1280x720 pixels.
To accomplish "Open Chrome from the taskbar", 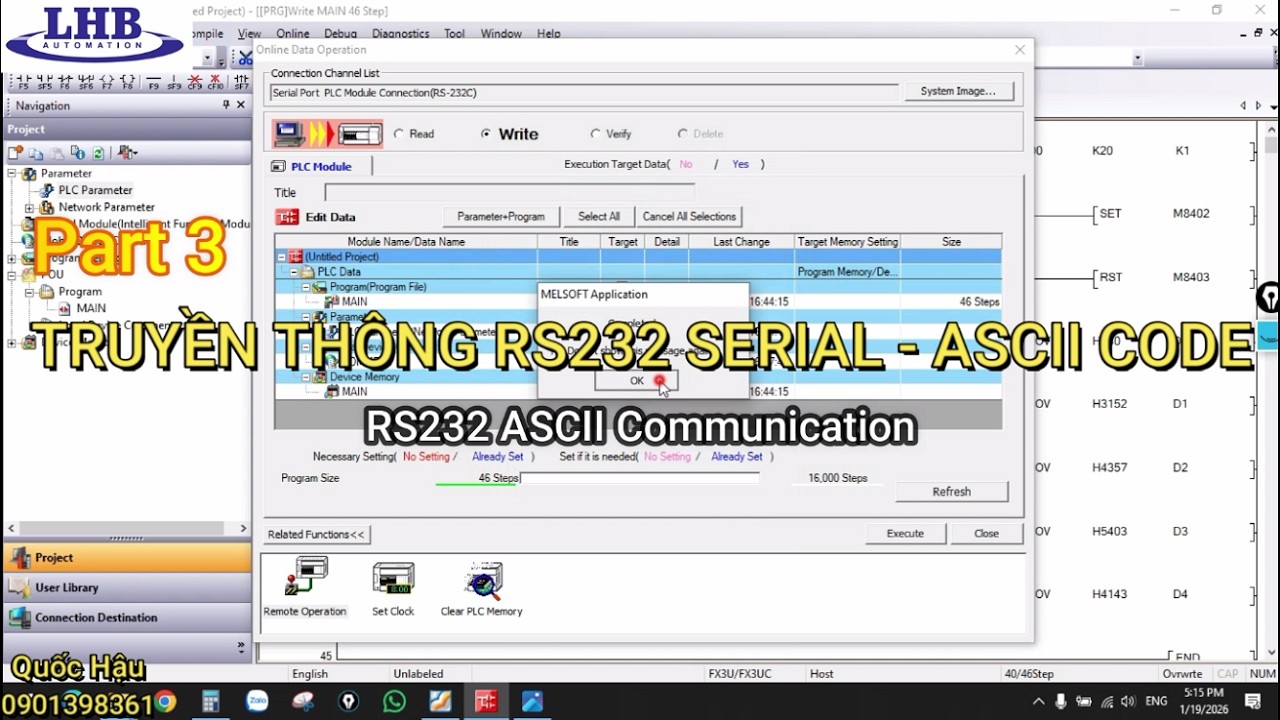I will [x=165, y=702].
